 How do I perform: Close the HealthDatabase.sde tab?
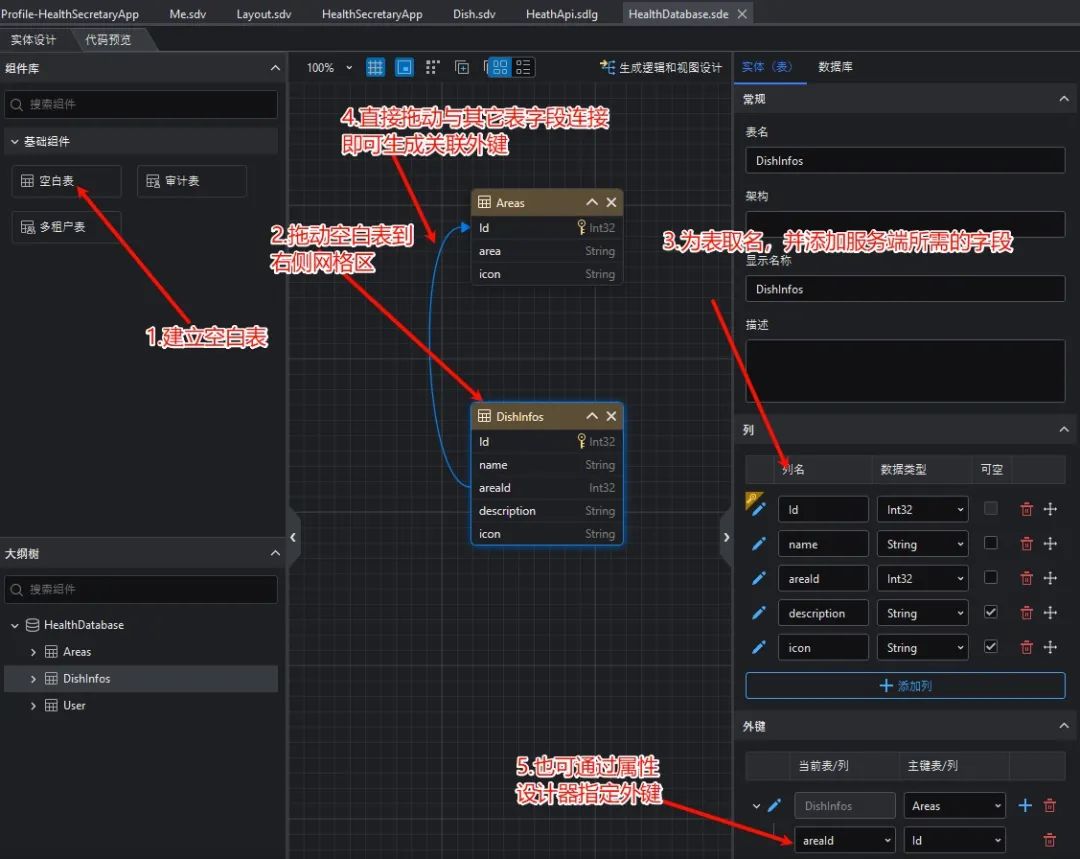point(742,14)
